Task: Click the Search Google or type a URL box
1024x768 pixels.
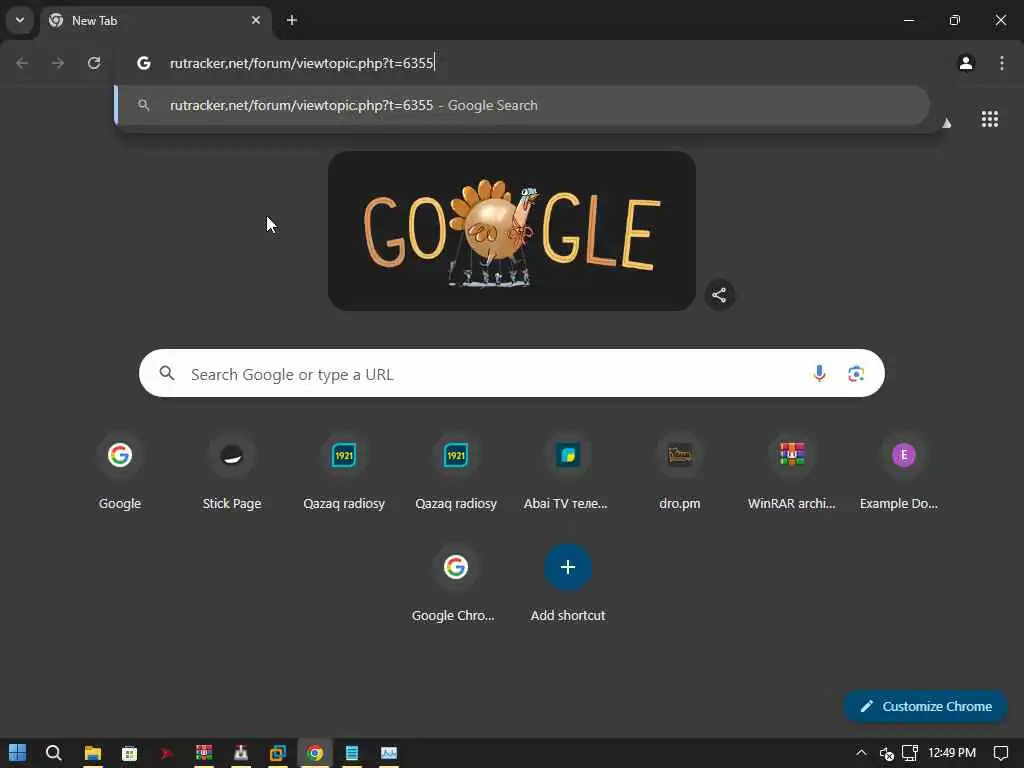Action: (x=511, y=374)
